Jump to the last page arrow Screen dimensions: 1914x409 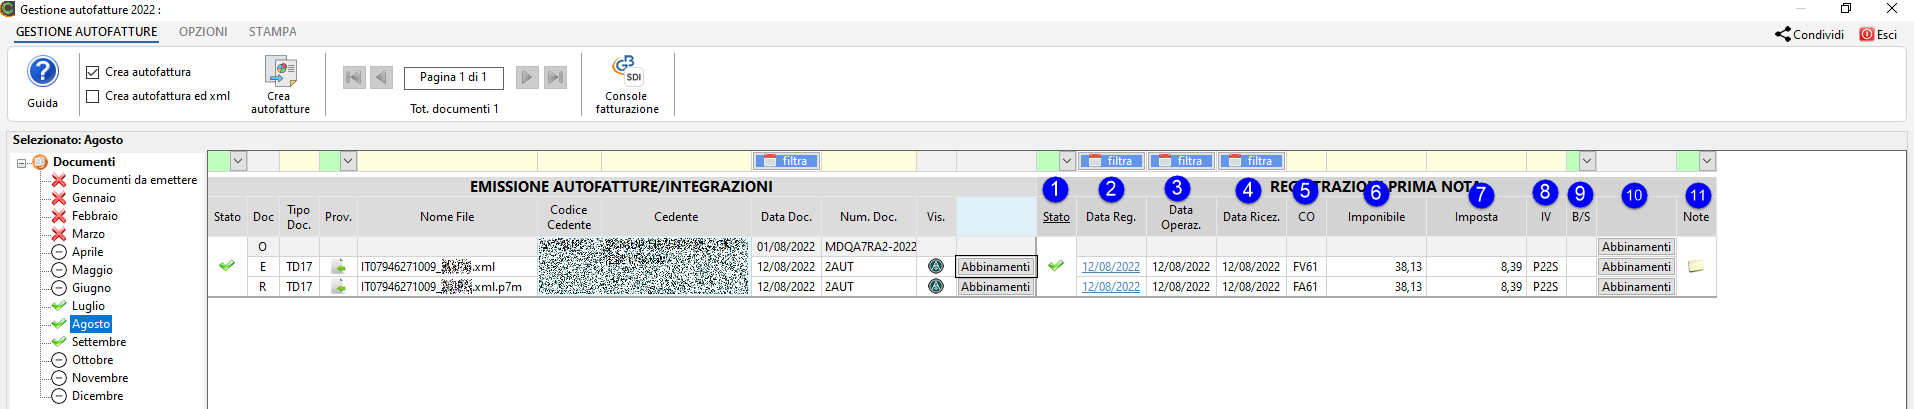coord(556,77)
